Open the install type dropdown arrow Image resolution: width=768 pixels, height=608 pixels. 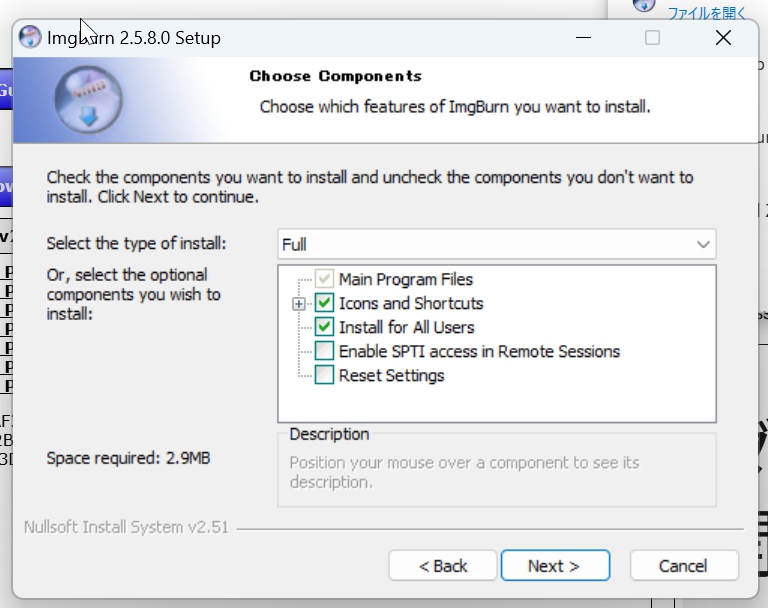tap(703, 244)
